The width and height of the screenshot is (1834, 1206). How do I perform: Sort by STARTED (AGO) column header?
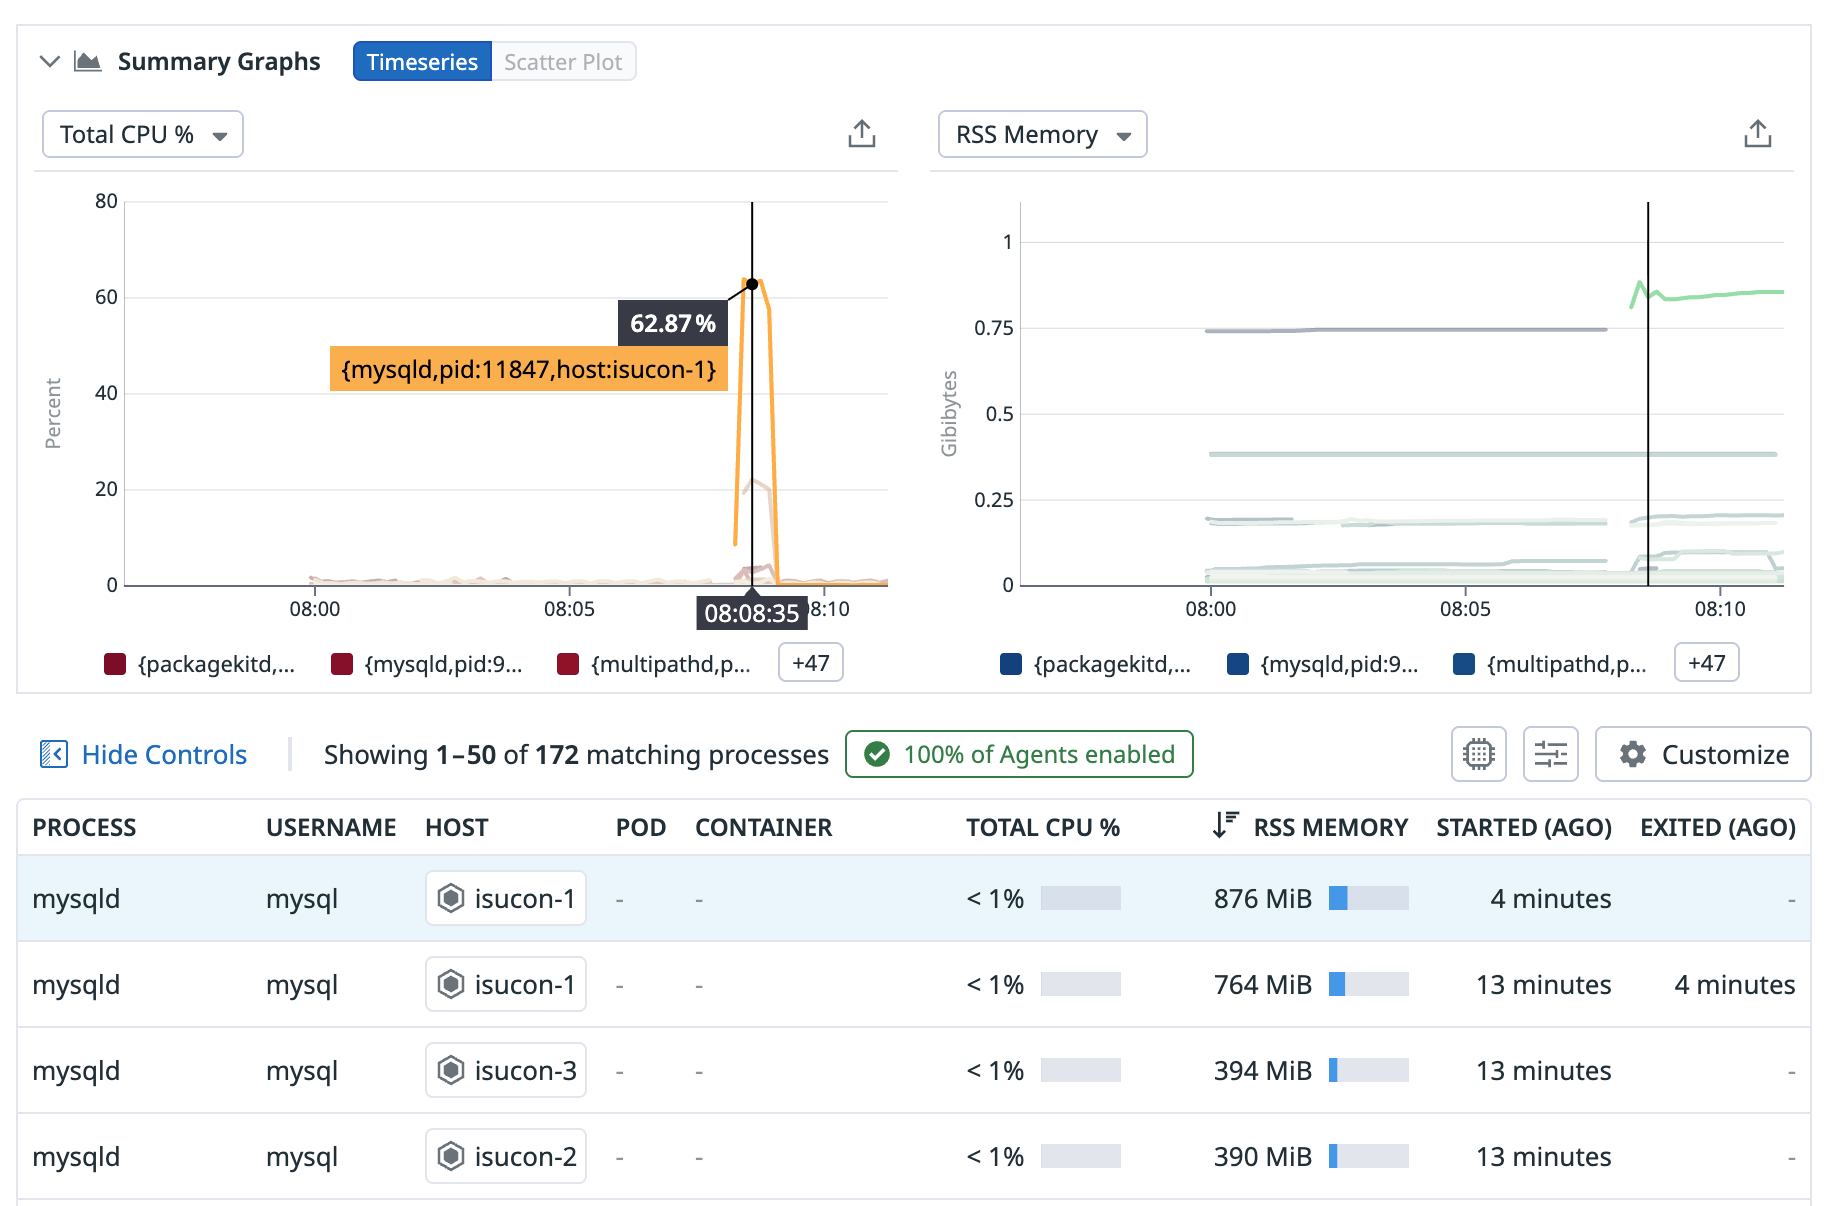tap(1524, 828)
